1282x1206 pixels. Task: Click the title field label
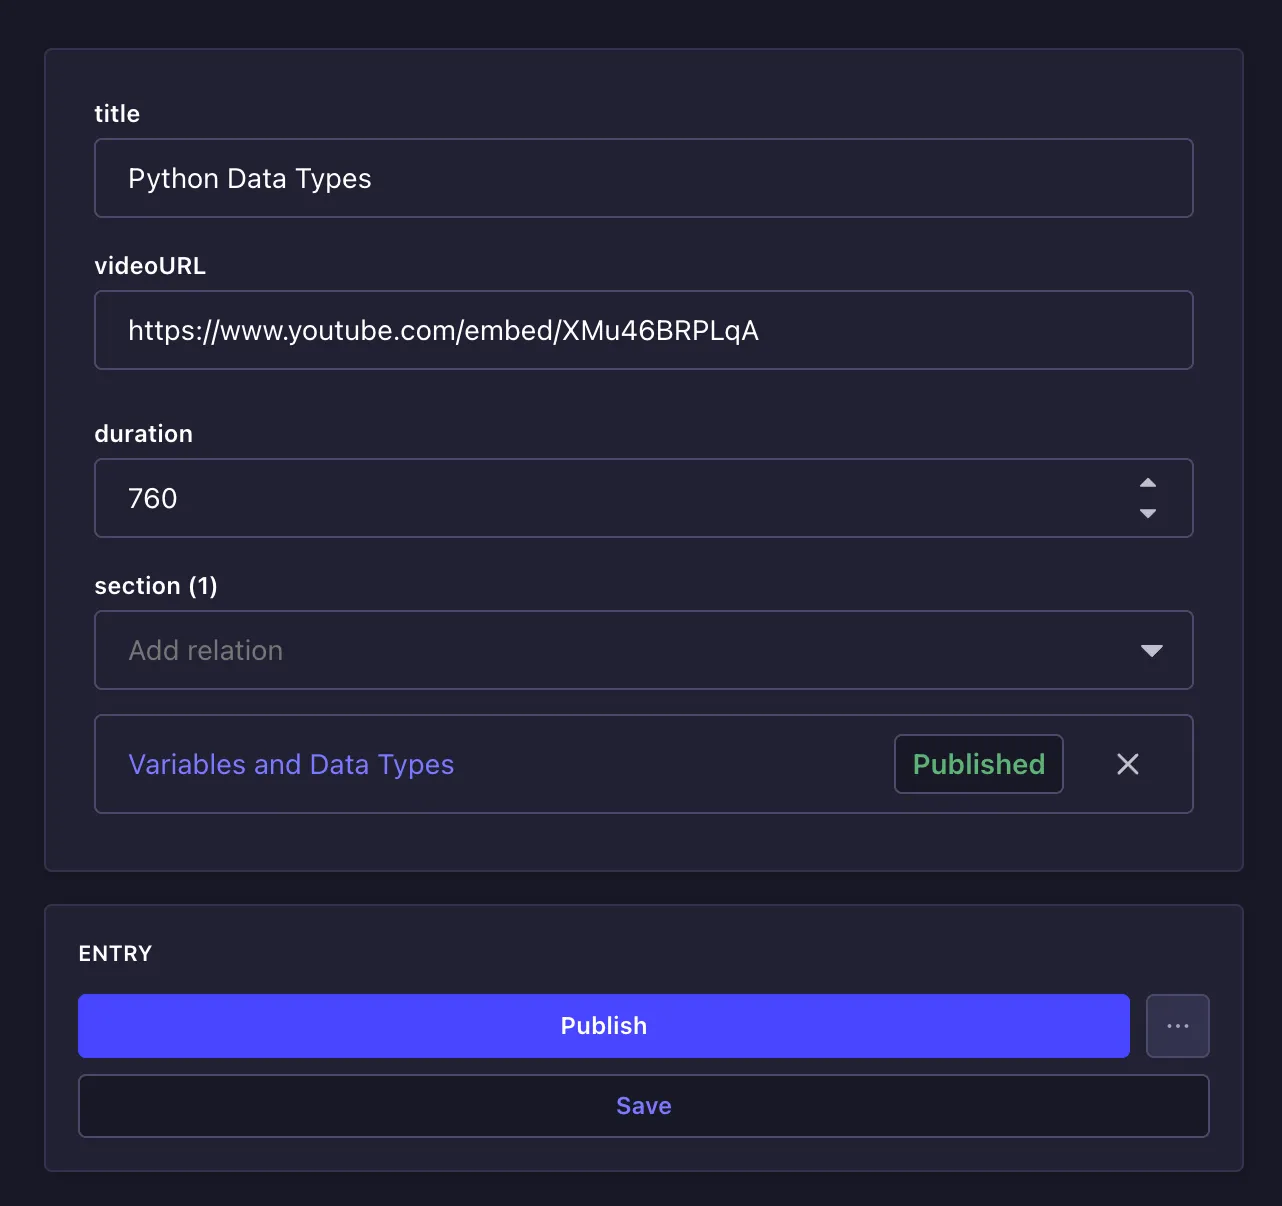[117, 114]
